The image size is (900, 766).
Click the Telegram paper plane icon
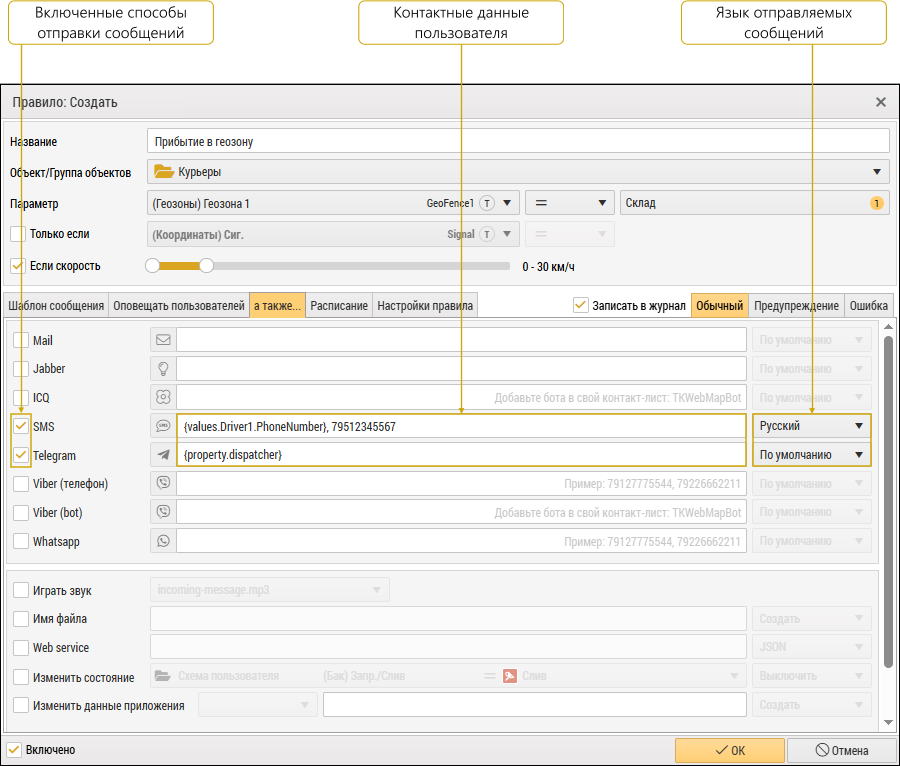[163, 455]
